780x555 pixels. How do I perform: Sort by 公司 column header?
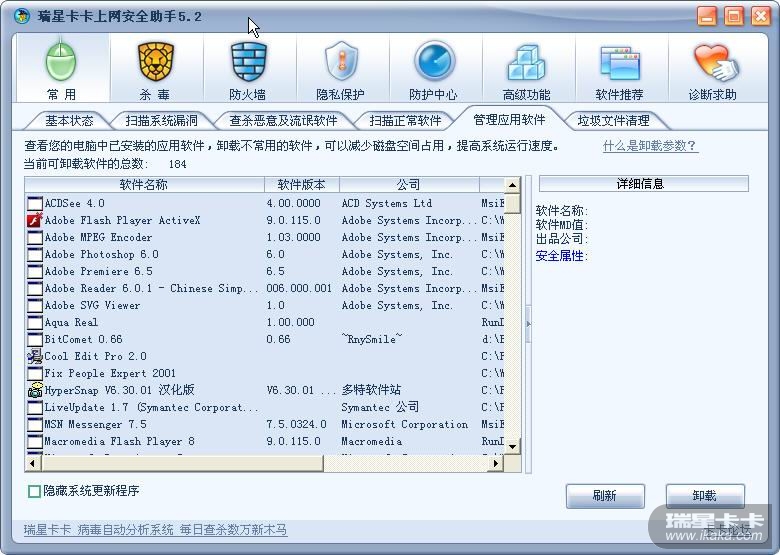pyautogui.click(x=409, y=185)
